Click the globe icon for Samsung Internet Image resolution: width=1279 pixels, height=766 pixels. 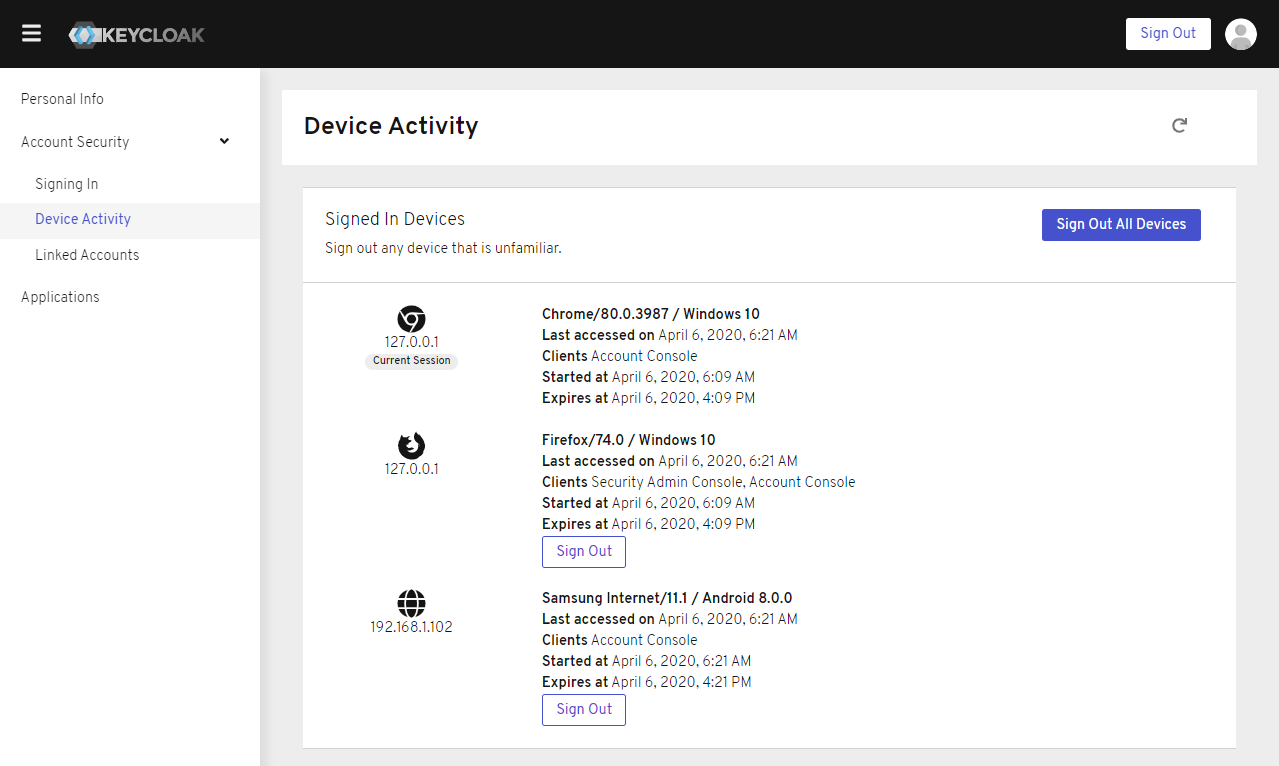(x=411, y=603)
